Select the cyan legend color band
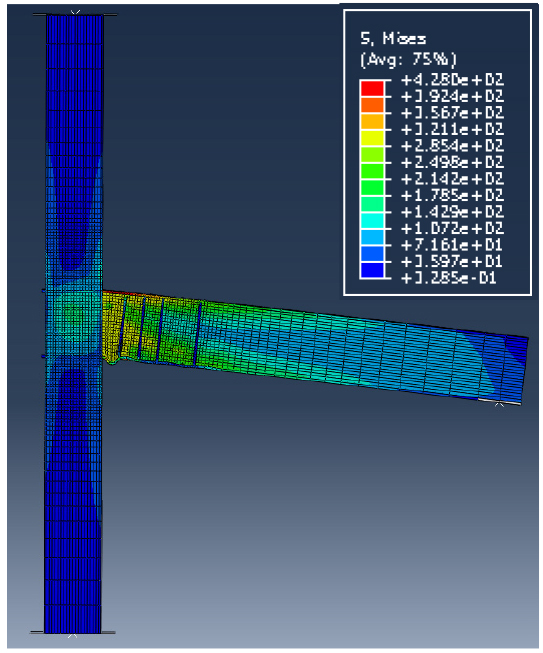Screen dimensions: 543x653 tap(372, 220)
